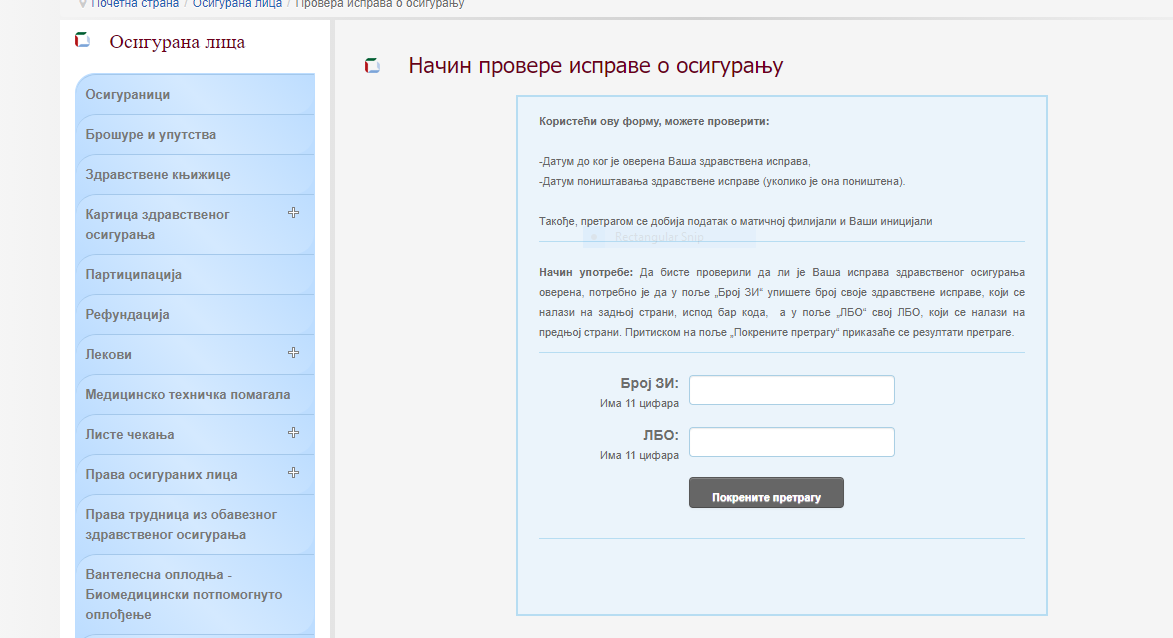
Task: Expand the Картица здравственог осигурања submenu
Action: click(293, 213)
